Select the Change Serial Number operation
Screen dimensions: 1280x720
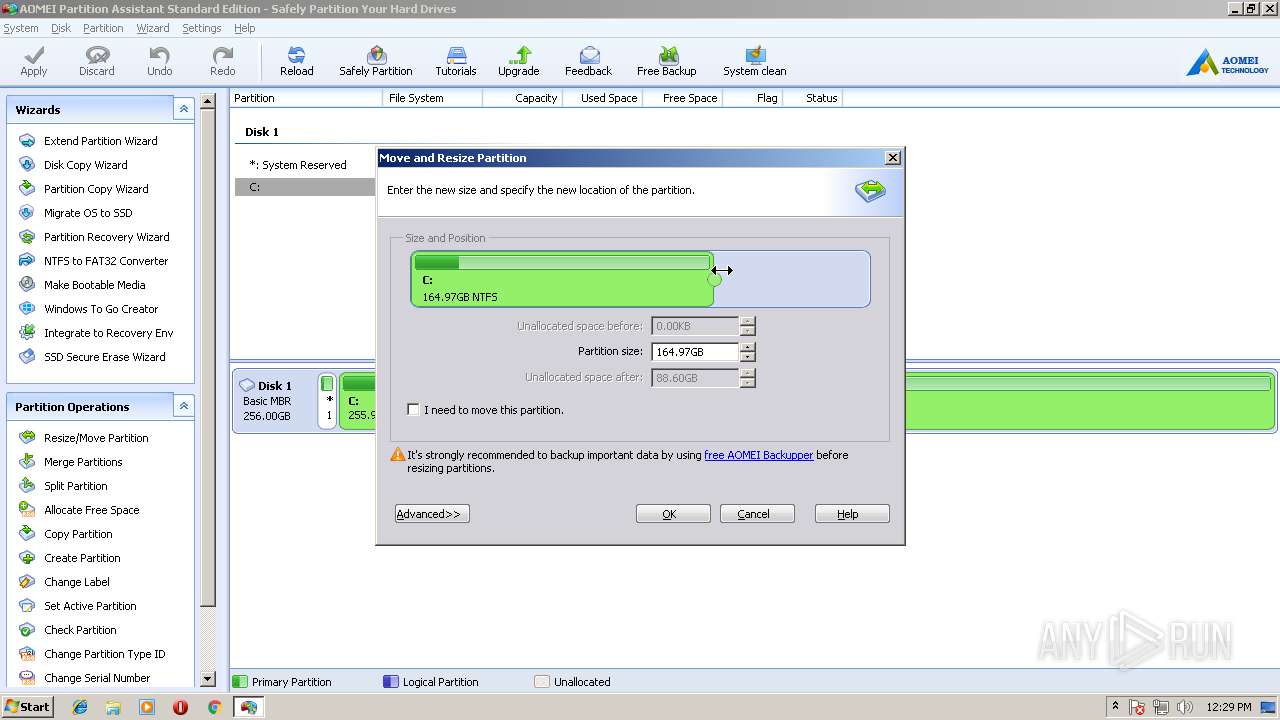tap(97, 678)
